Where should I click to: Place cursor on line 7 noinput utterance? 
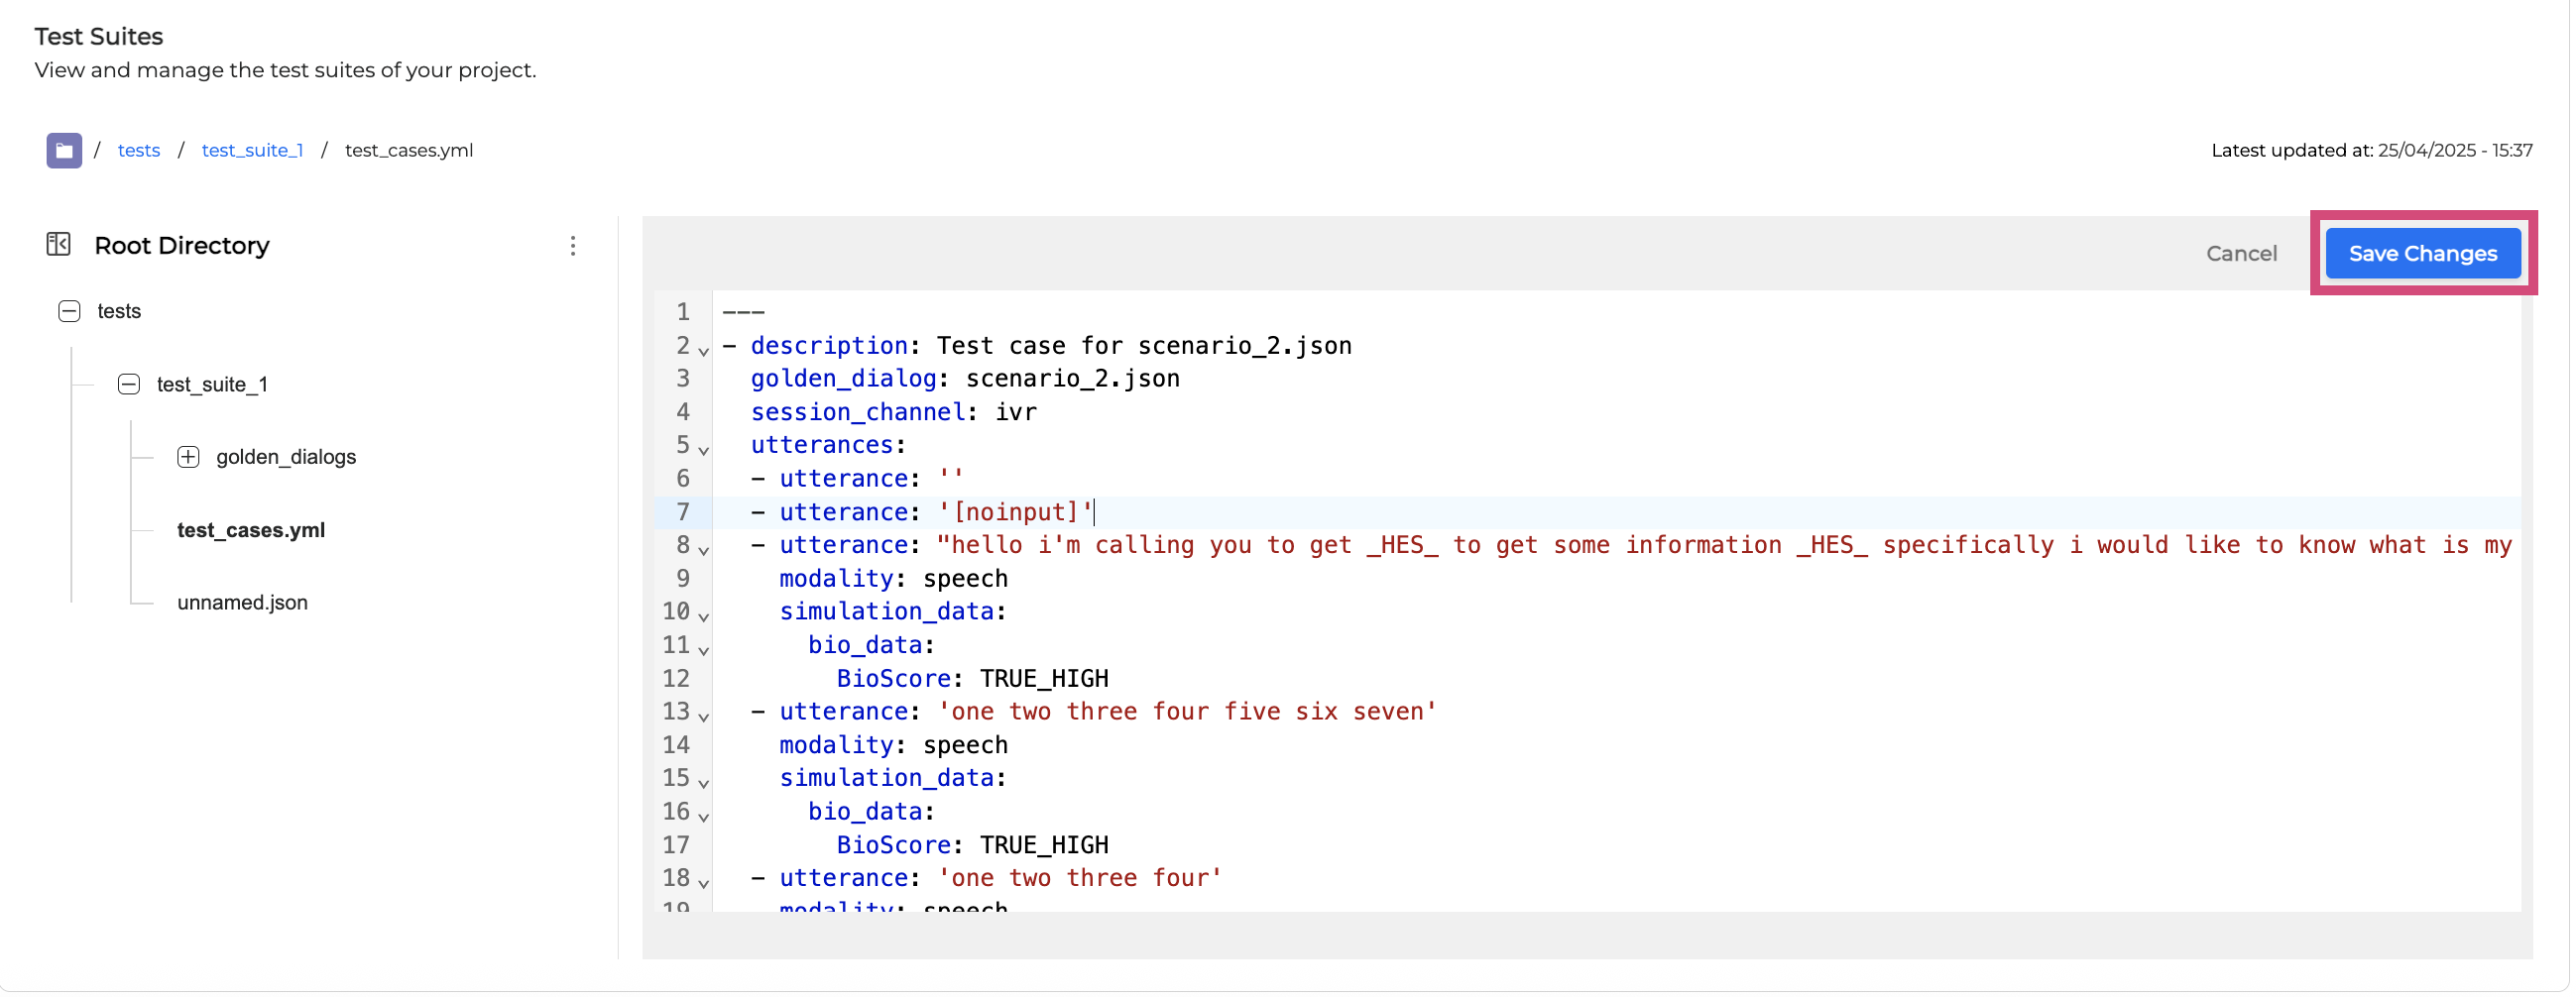[x=1015, y=512]
